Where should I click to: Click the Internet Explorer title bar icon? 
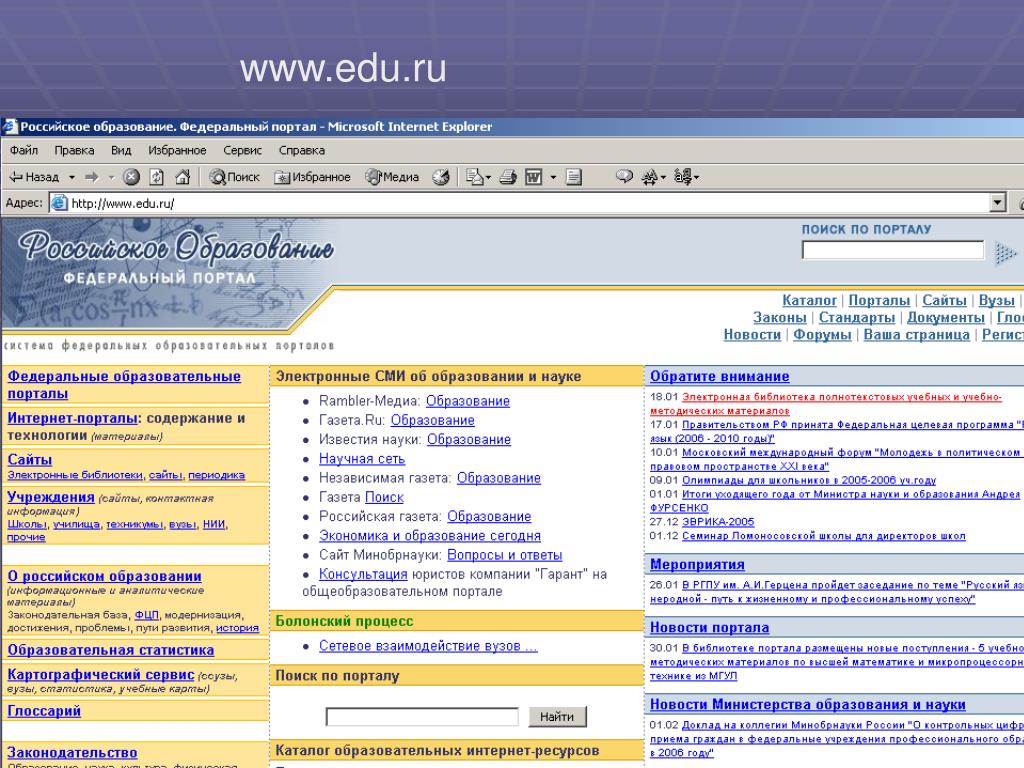[10, 127]
